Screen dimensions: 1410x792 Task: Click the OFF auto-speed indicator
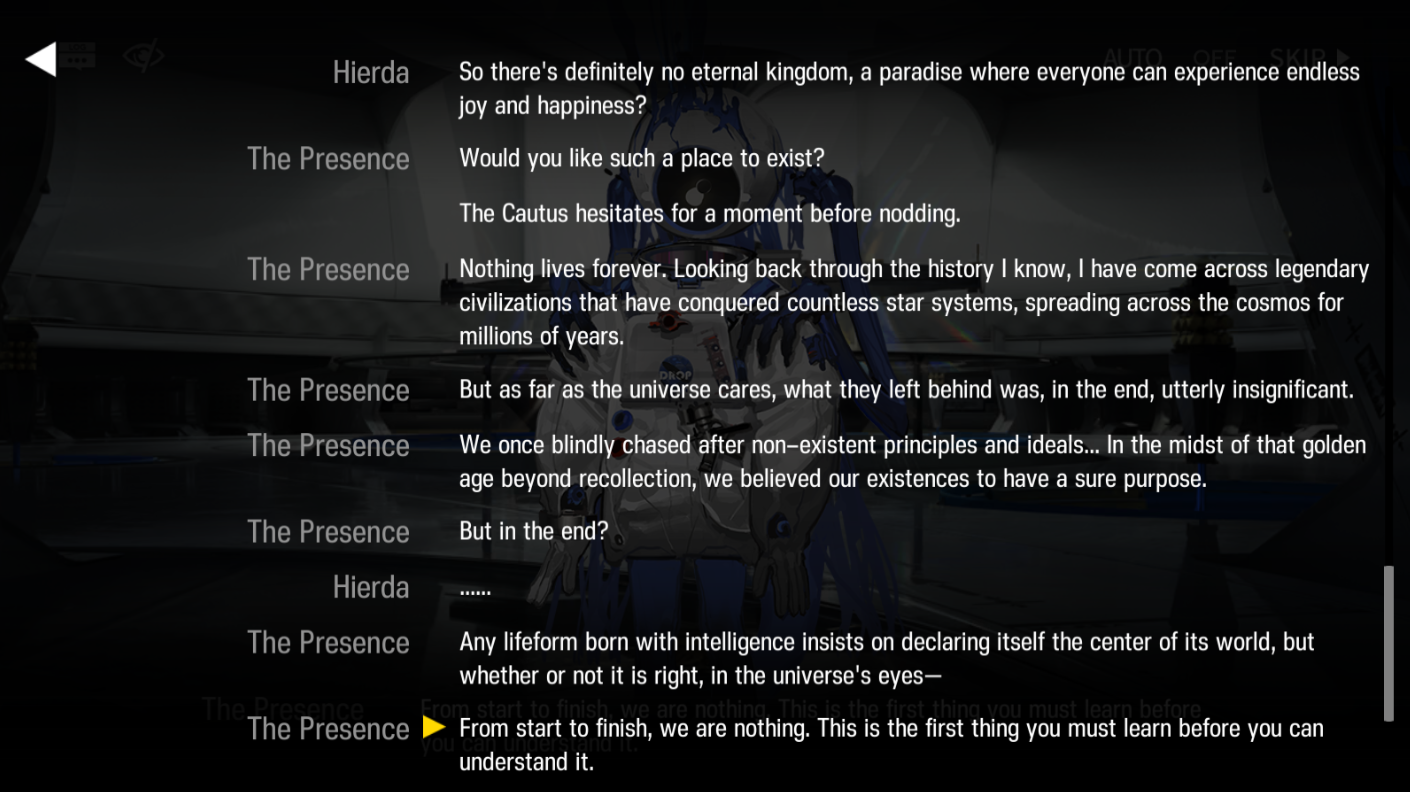coord(1214,58)
